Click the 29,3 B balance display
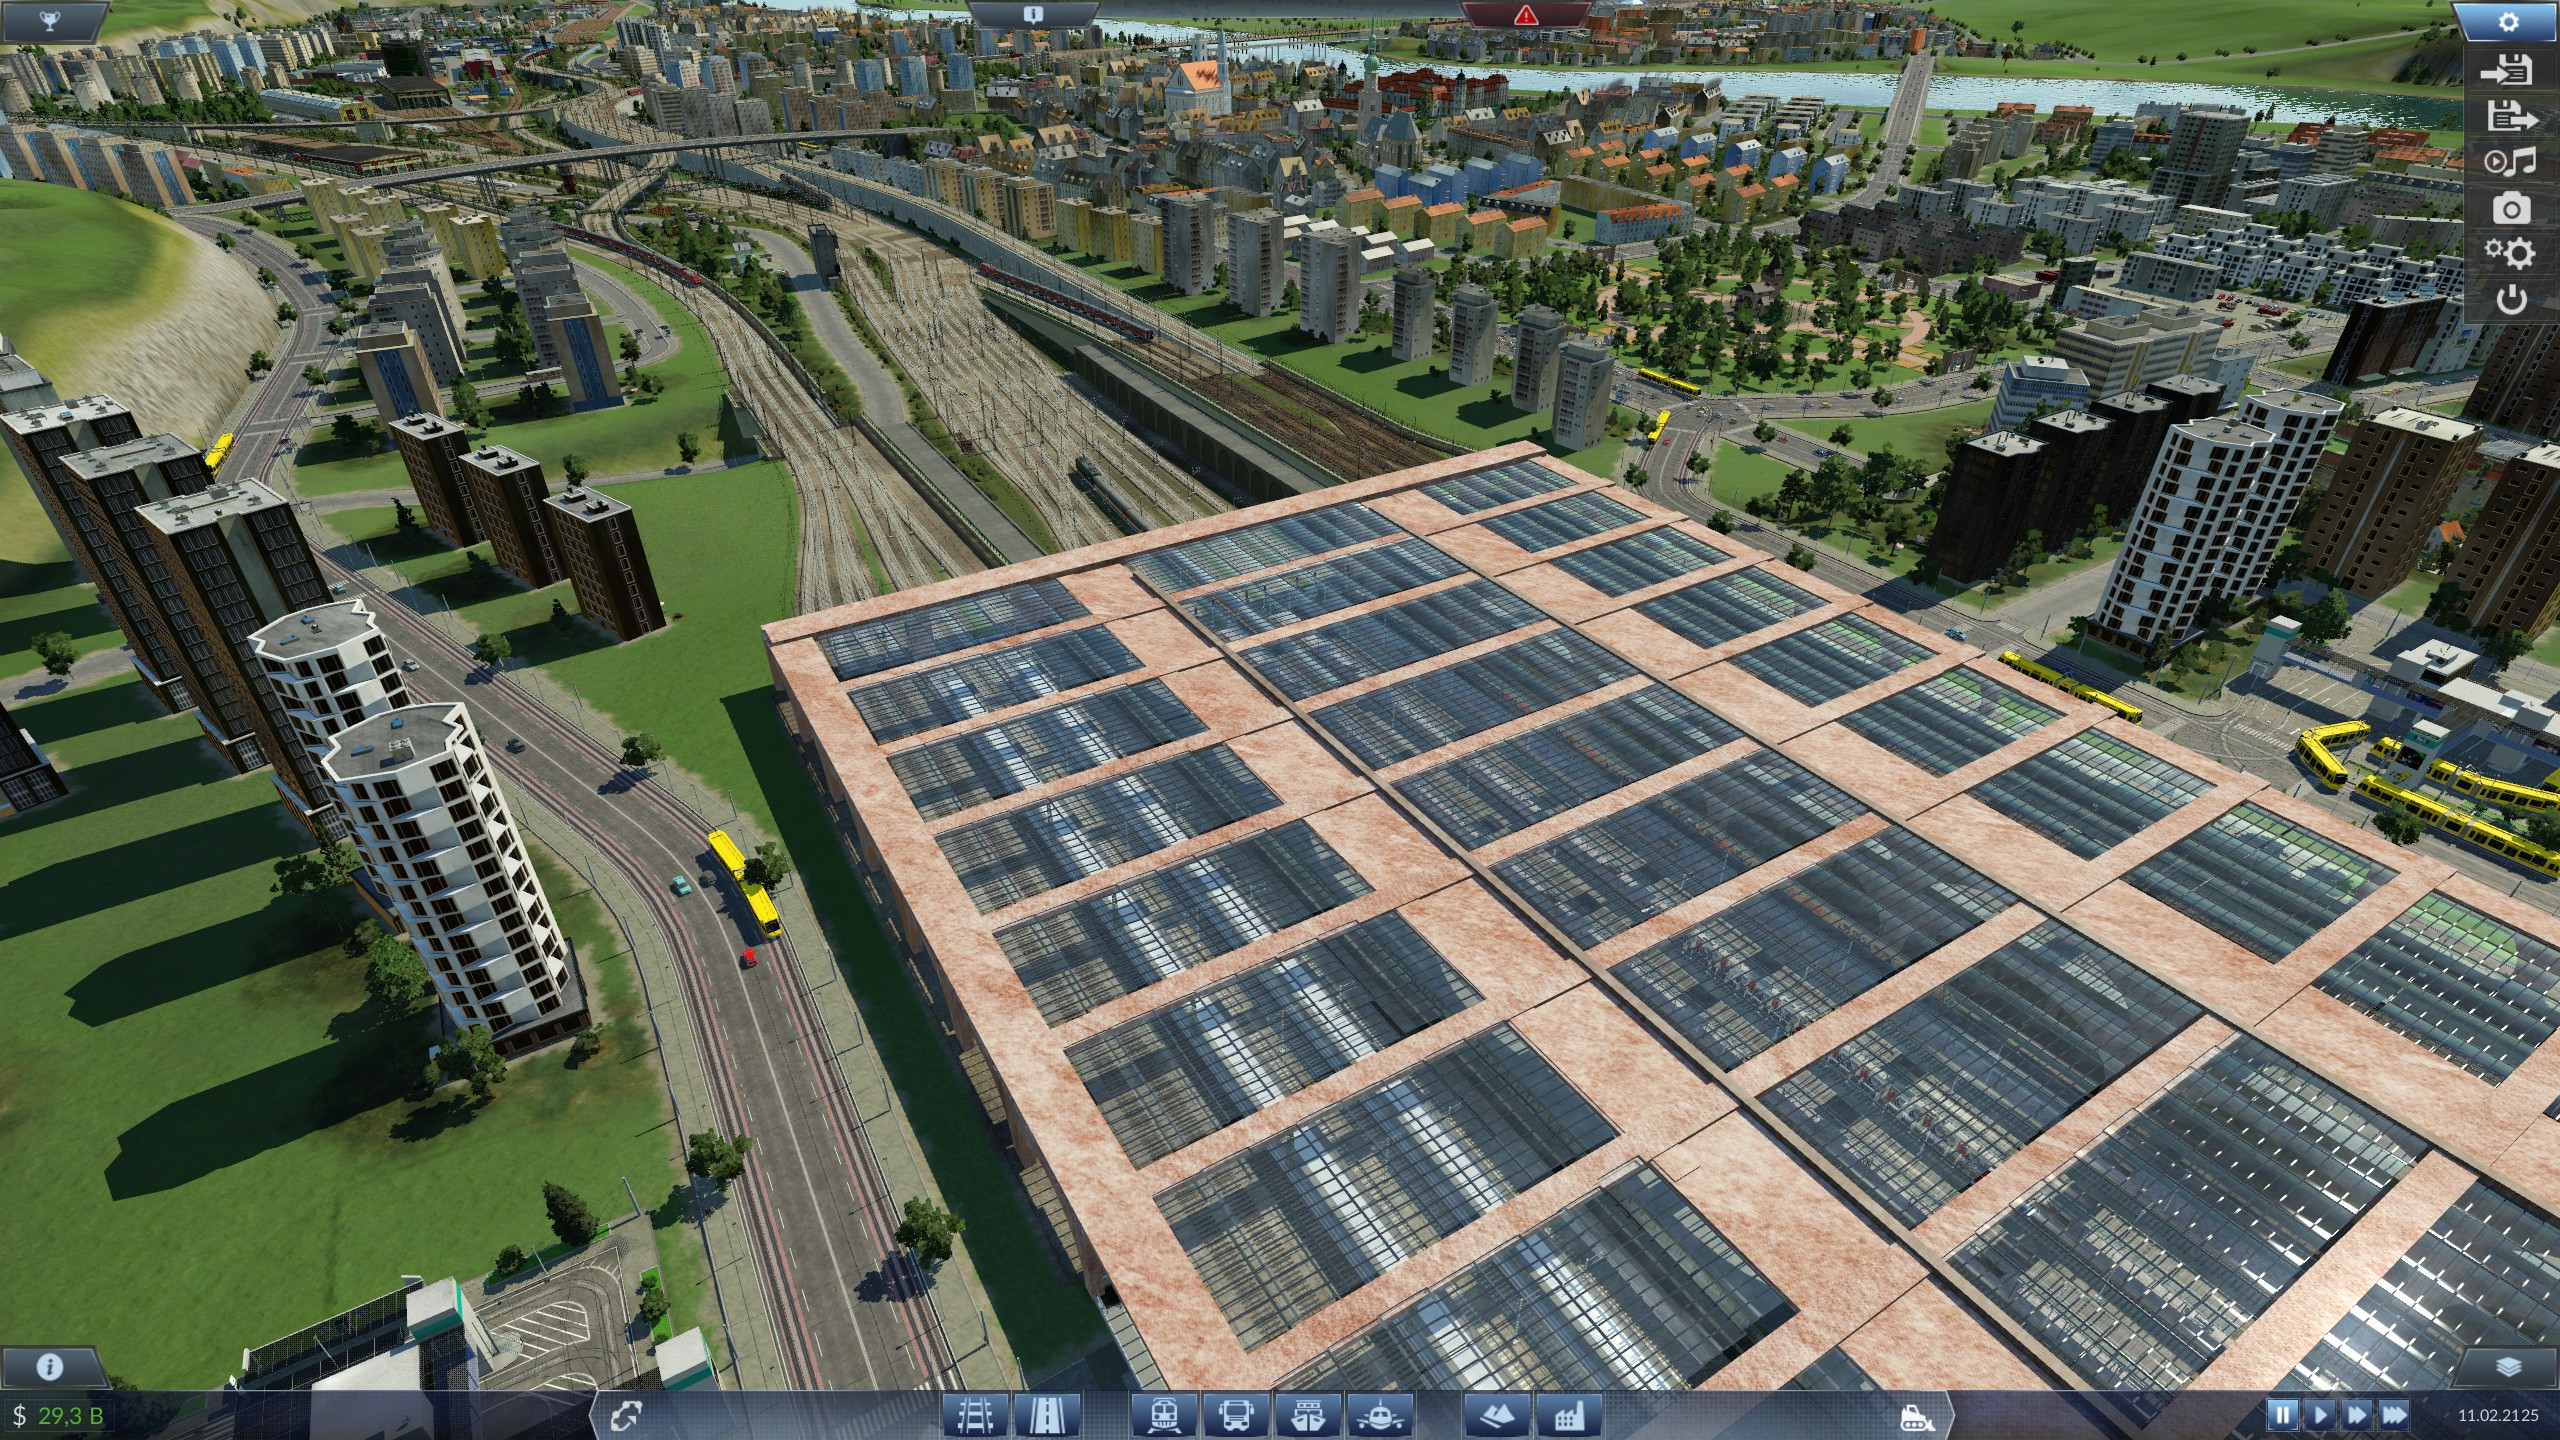Viewport: 2560px width, 1440px height. point(60,1416)
